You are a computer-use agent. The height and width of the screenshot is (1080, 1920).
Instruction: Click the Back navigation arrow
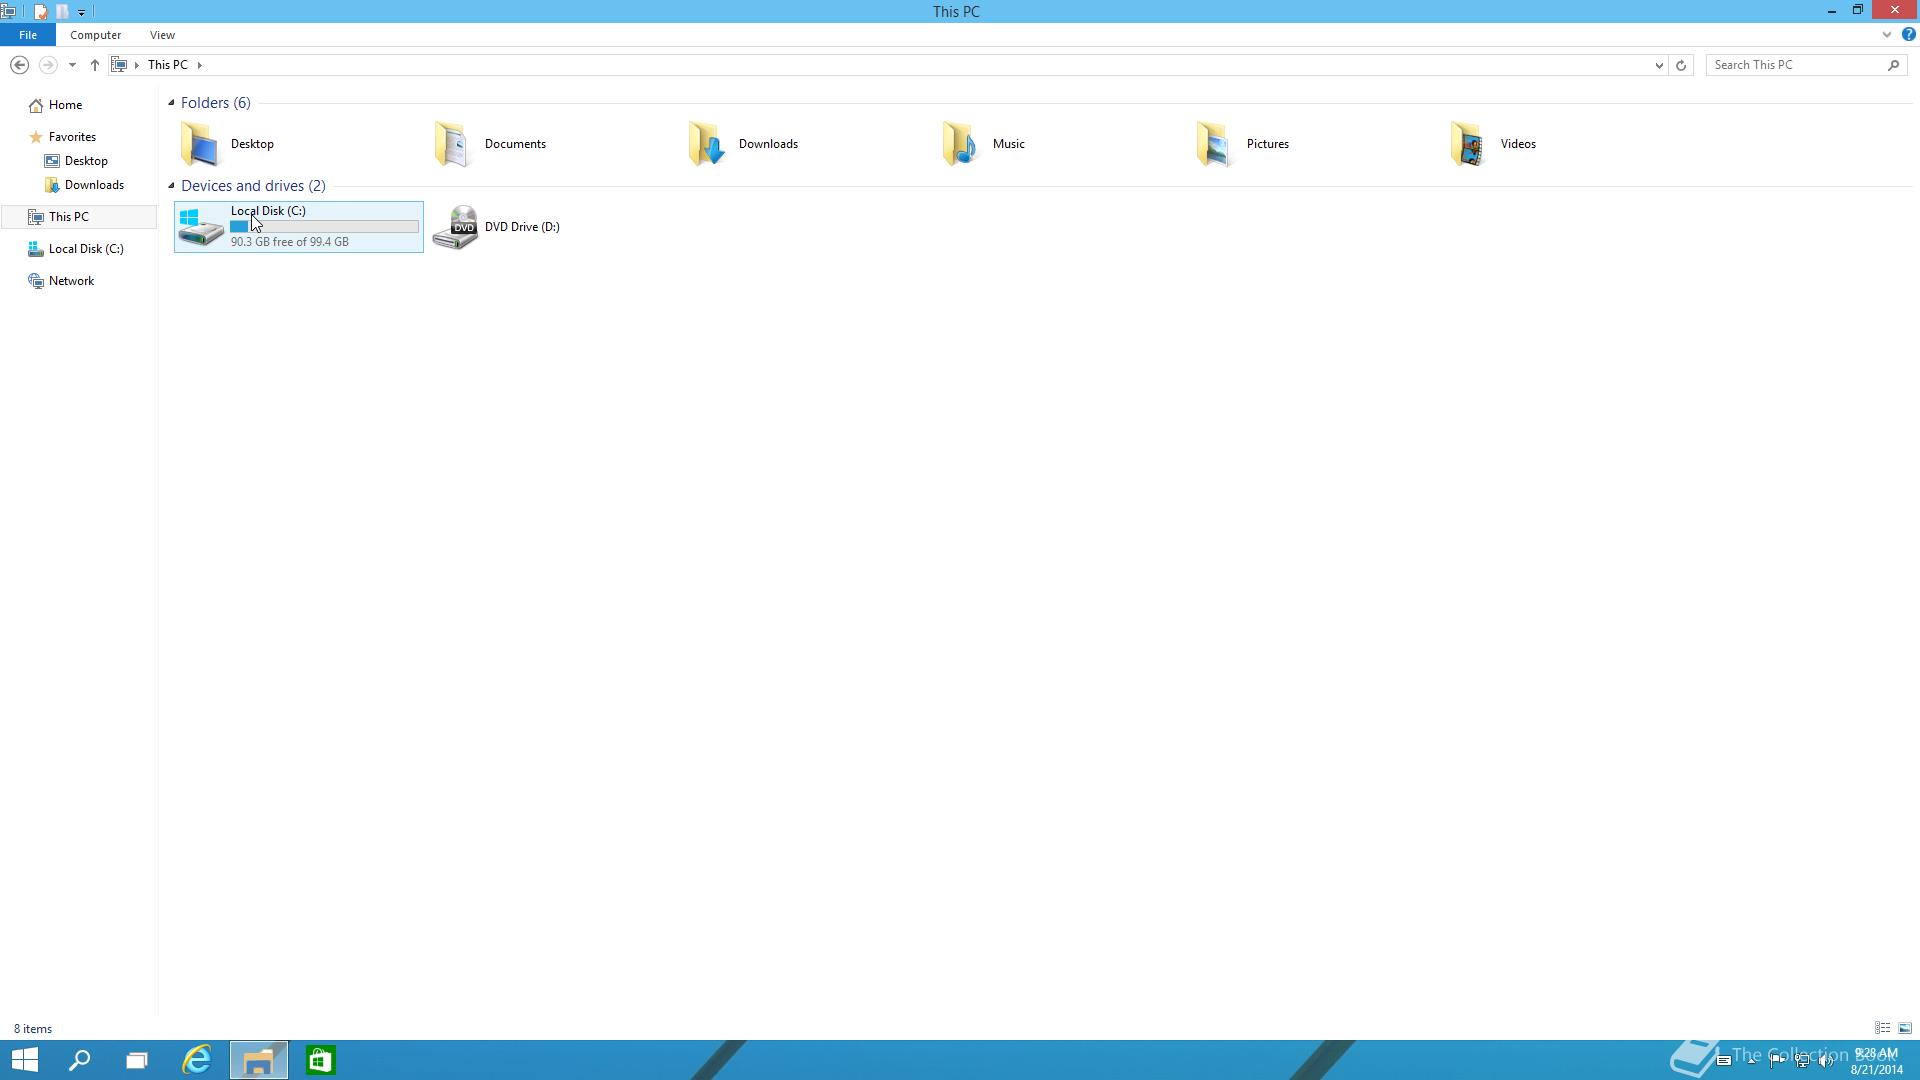19,65
